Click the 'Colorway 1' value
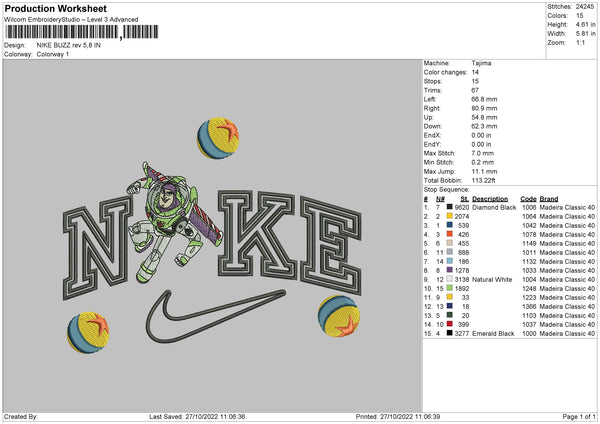 (x=53, y=54)
